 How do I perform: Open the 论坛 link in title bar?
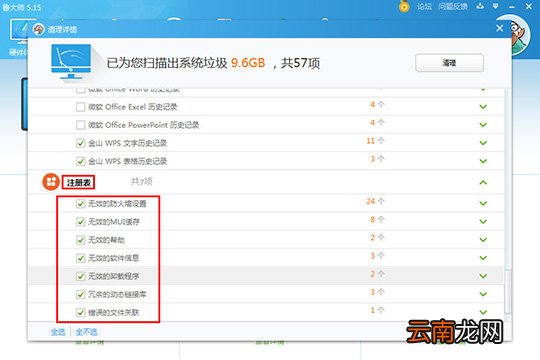tap(424, 6)
